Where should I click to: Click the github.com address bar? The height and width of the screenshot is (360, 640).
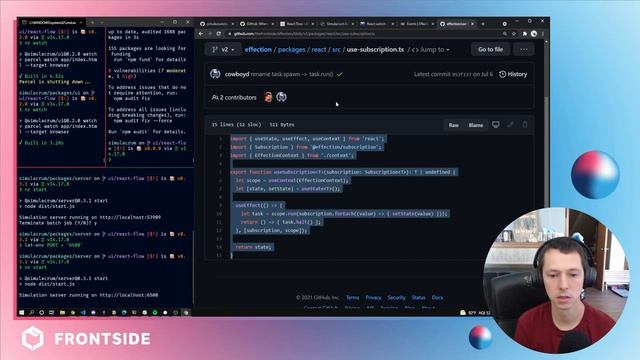[x=363, y=34]
